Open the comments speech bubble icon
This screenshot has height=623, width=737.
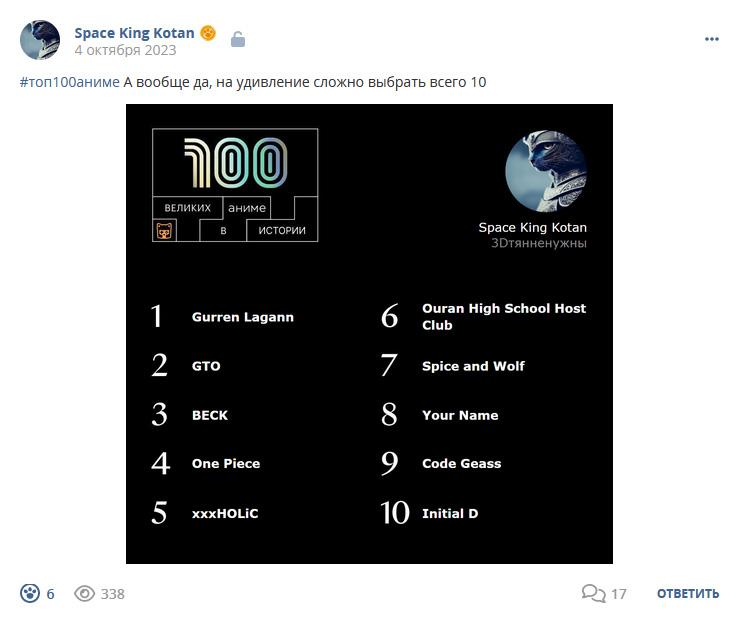click(593, 593)
